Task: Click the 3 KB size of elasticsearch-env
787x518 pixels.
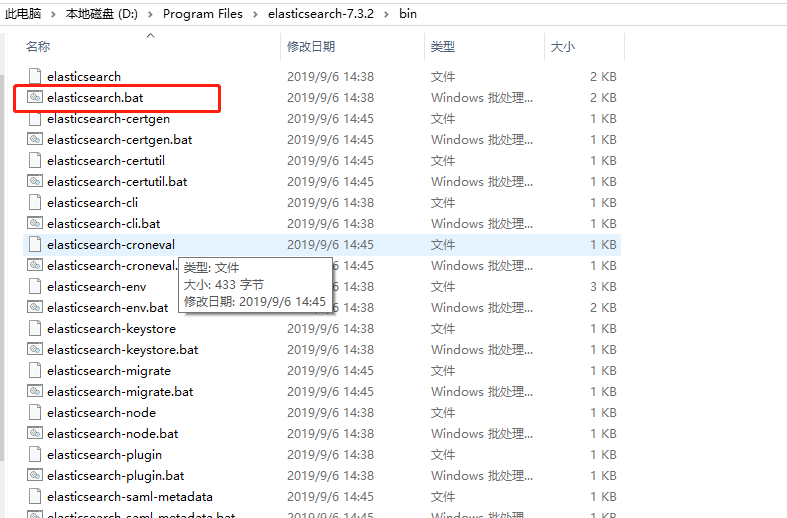Action: tap(603, 287)
